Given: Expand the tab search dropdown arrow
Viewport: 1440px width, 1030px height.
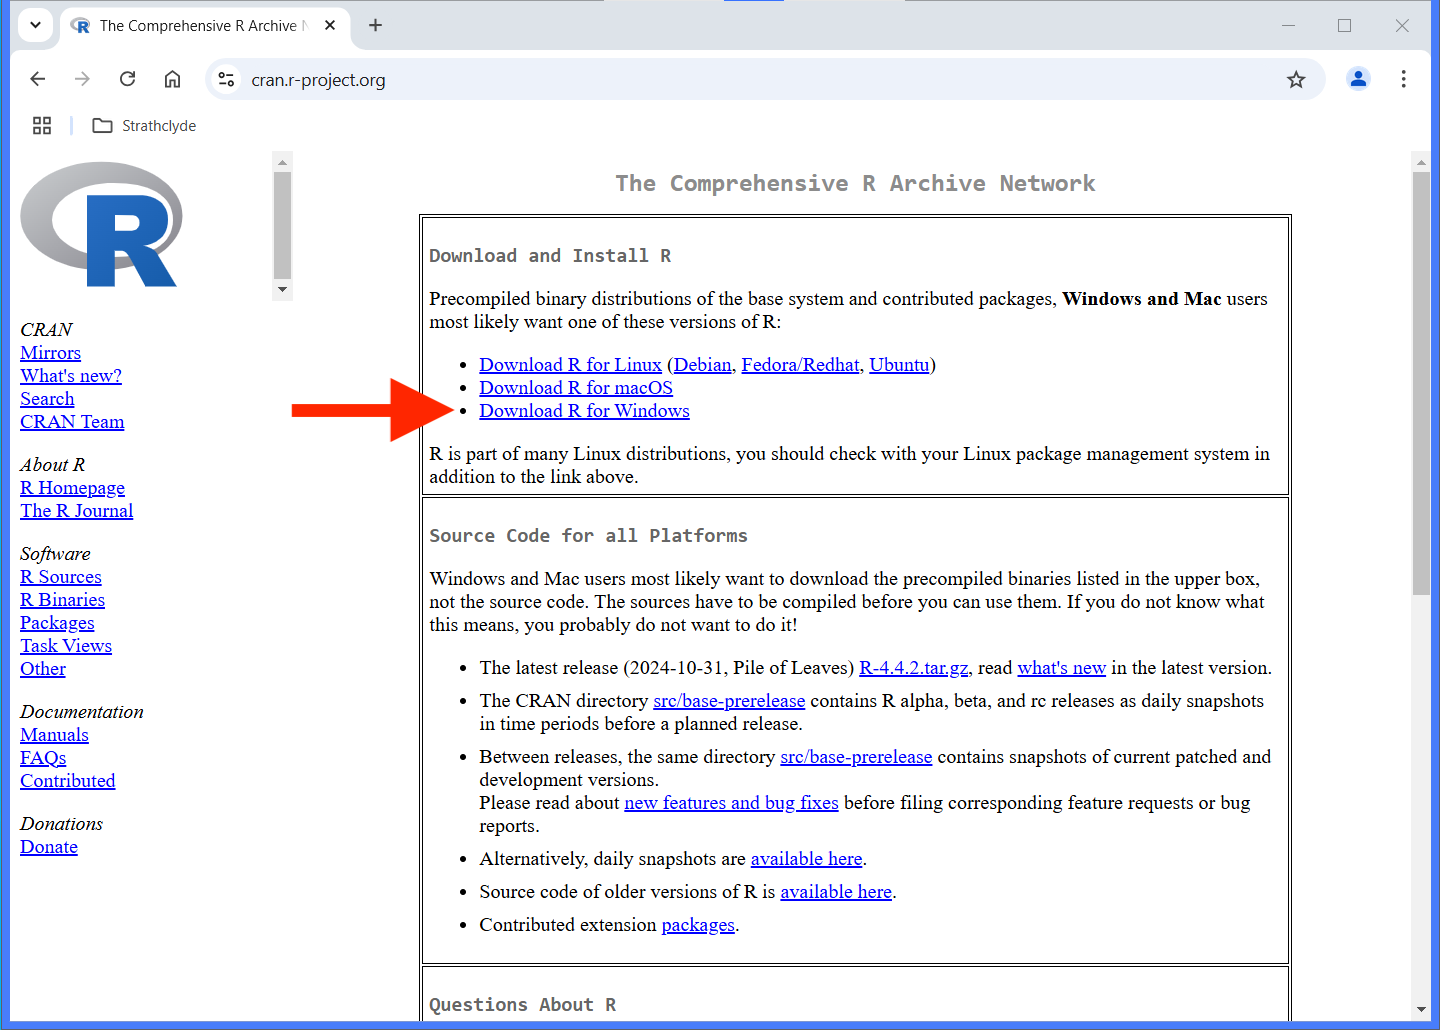Looking at the screenshot, I should (x=35, y=25).
